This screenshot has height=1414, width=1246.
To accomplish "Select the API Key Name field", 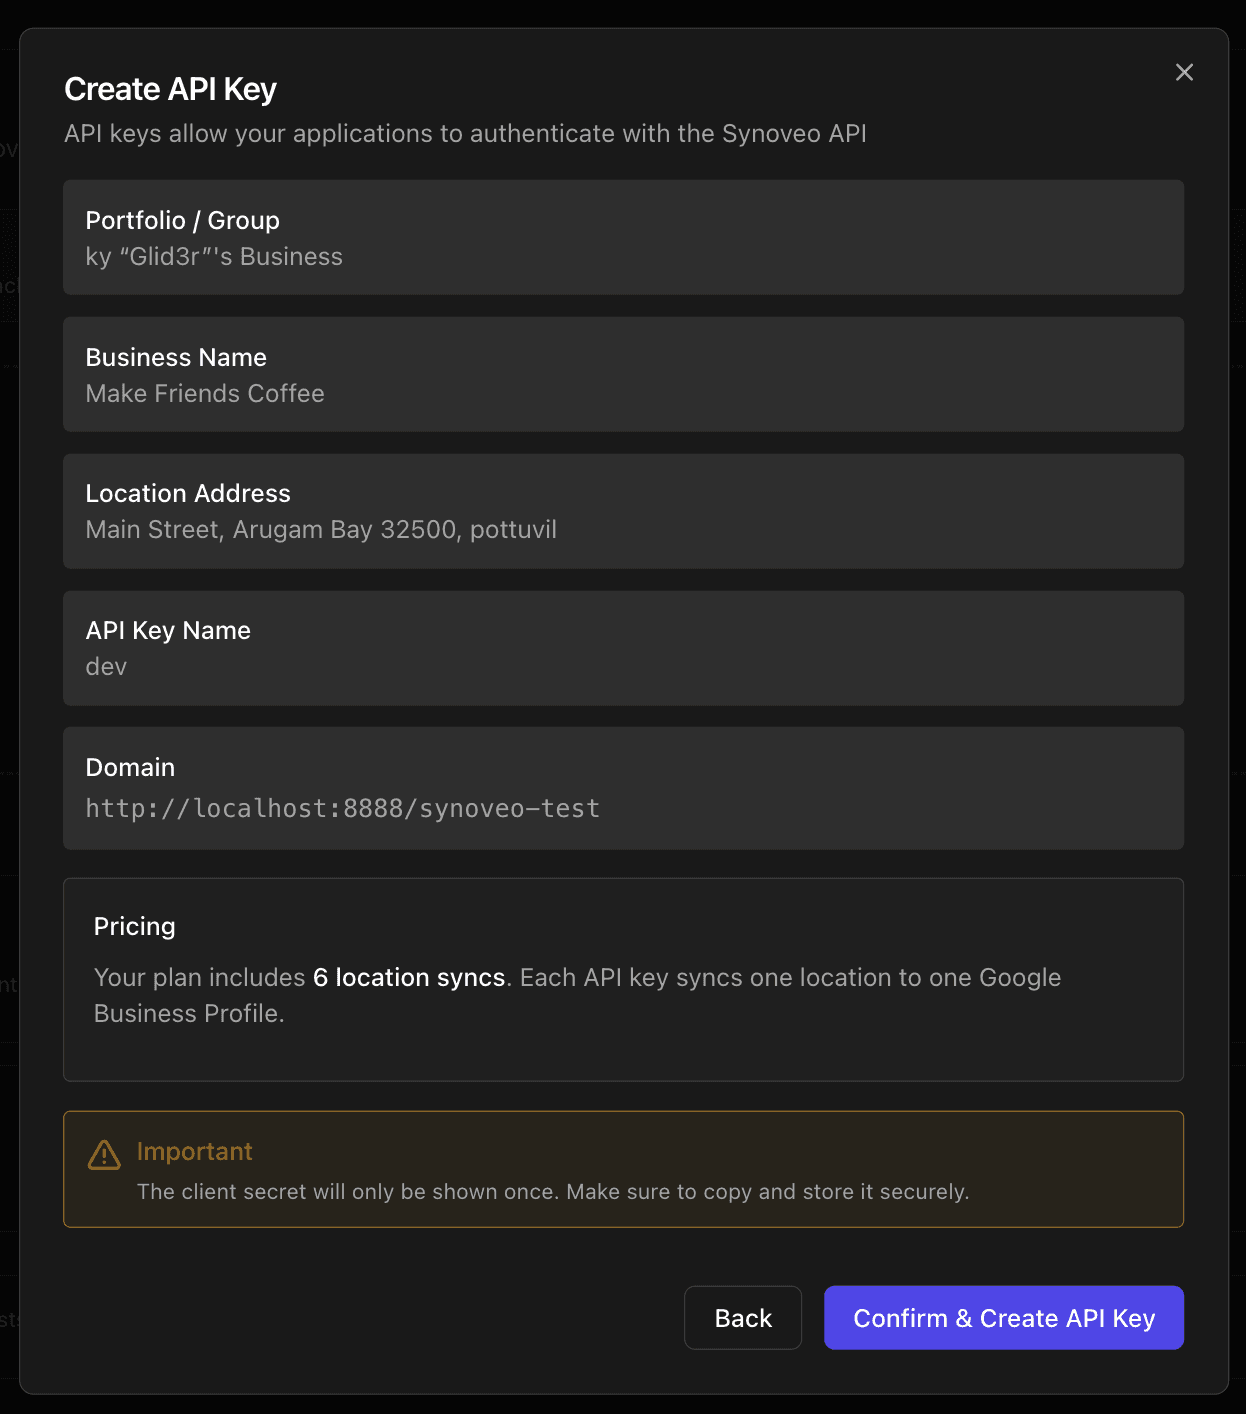I will [623, 648].
